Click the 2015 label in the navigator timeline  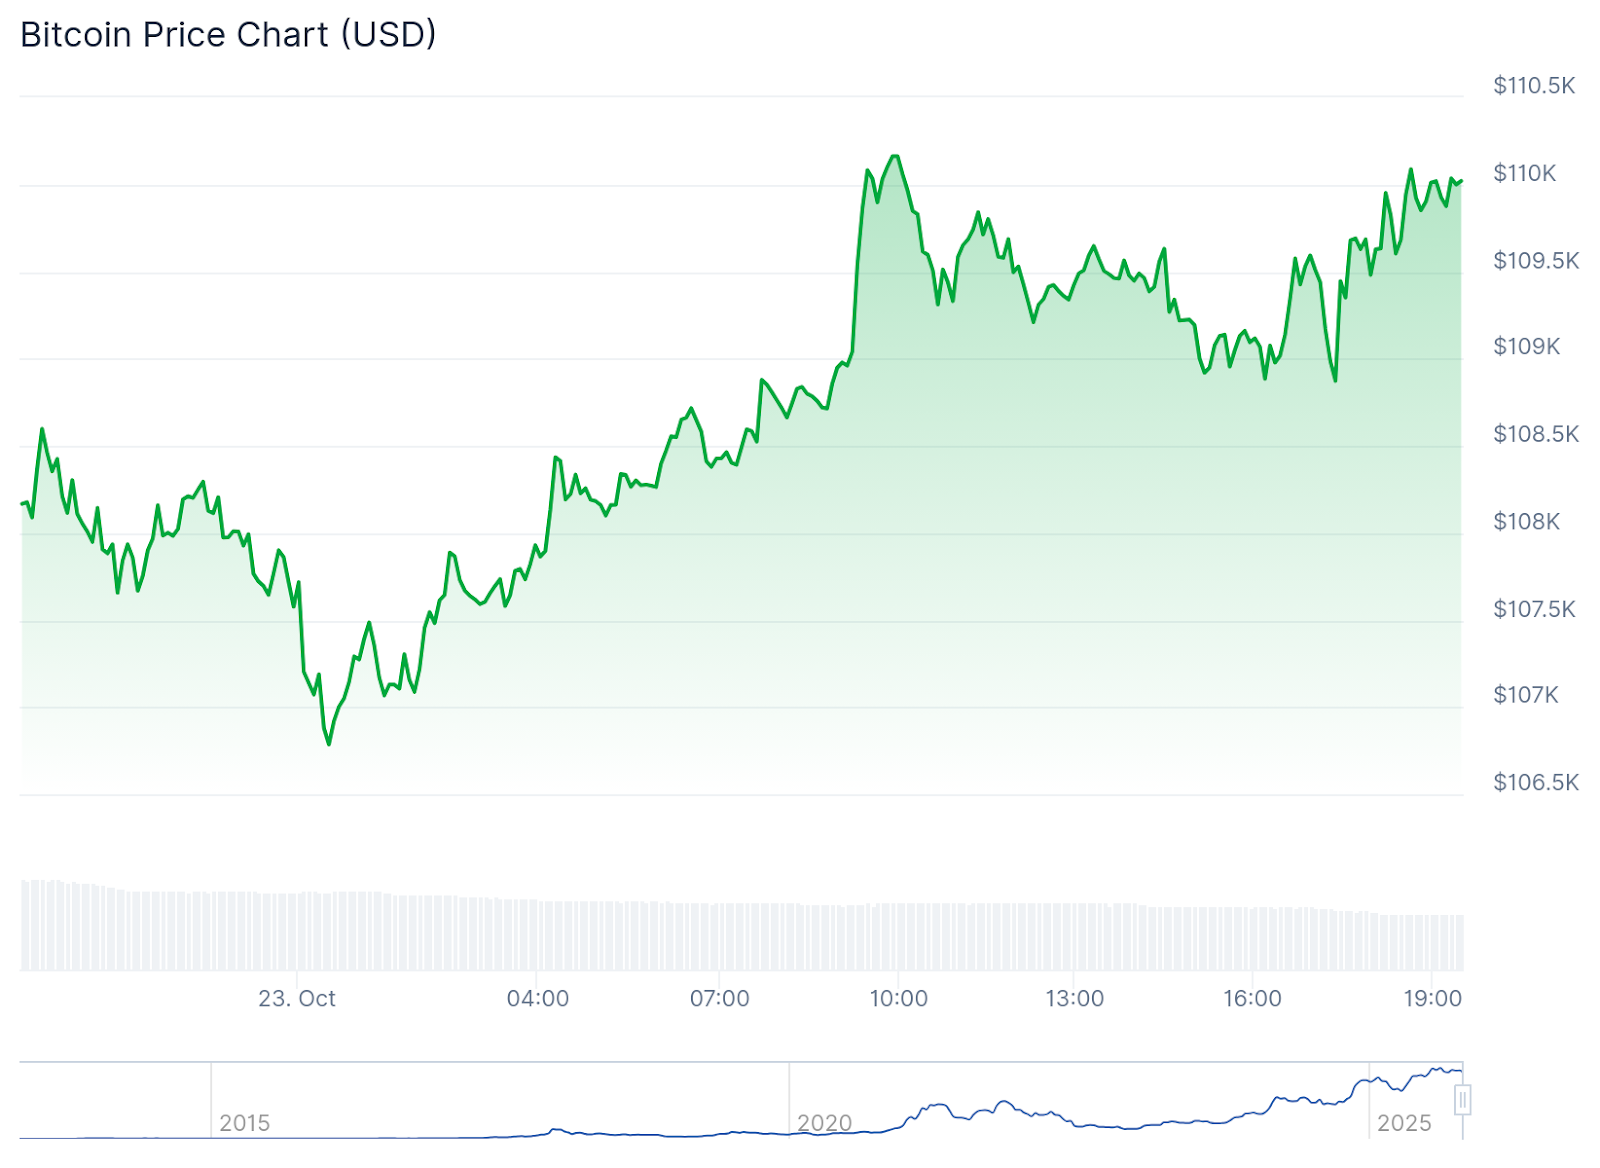[x=244, y=1123]
